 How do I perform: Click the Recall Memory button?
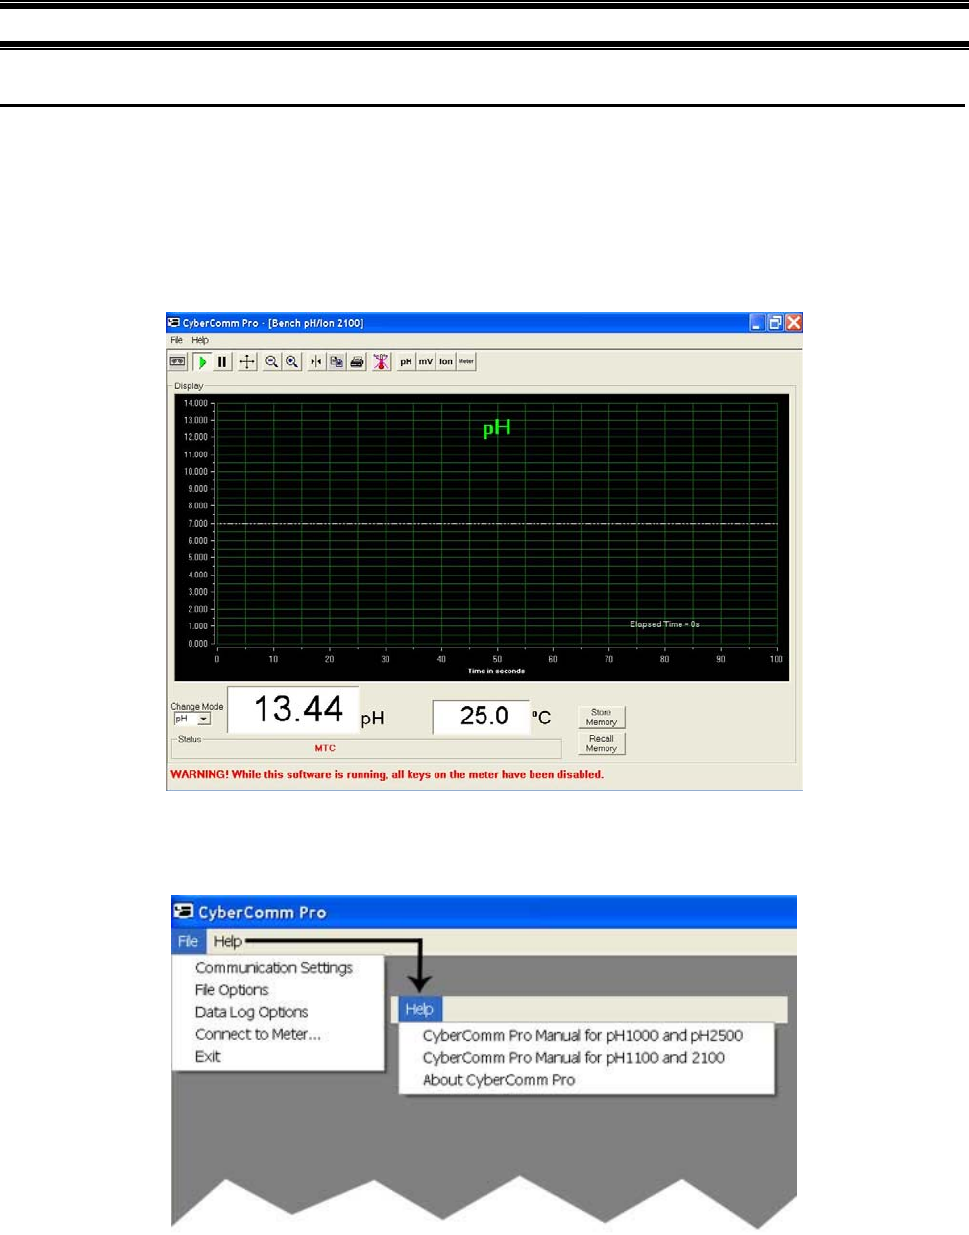601,743
